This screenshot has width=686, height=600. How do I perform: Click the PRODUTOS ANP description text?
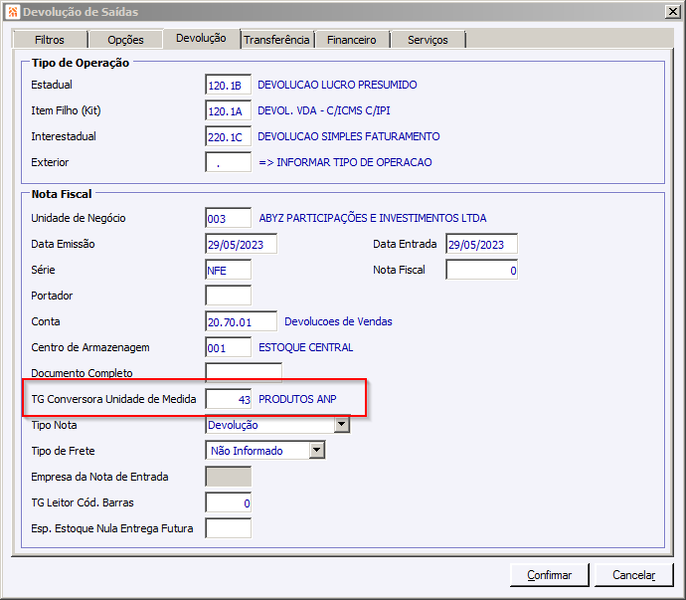tap(298, 399)
